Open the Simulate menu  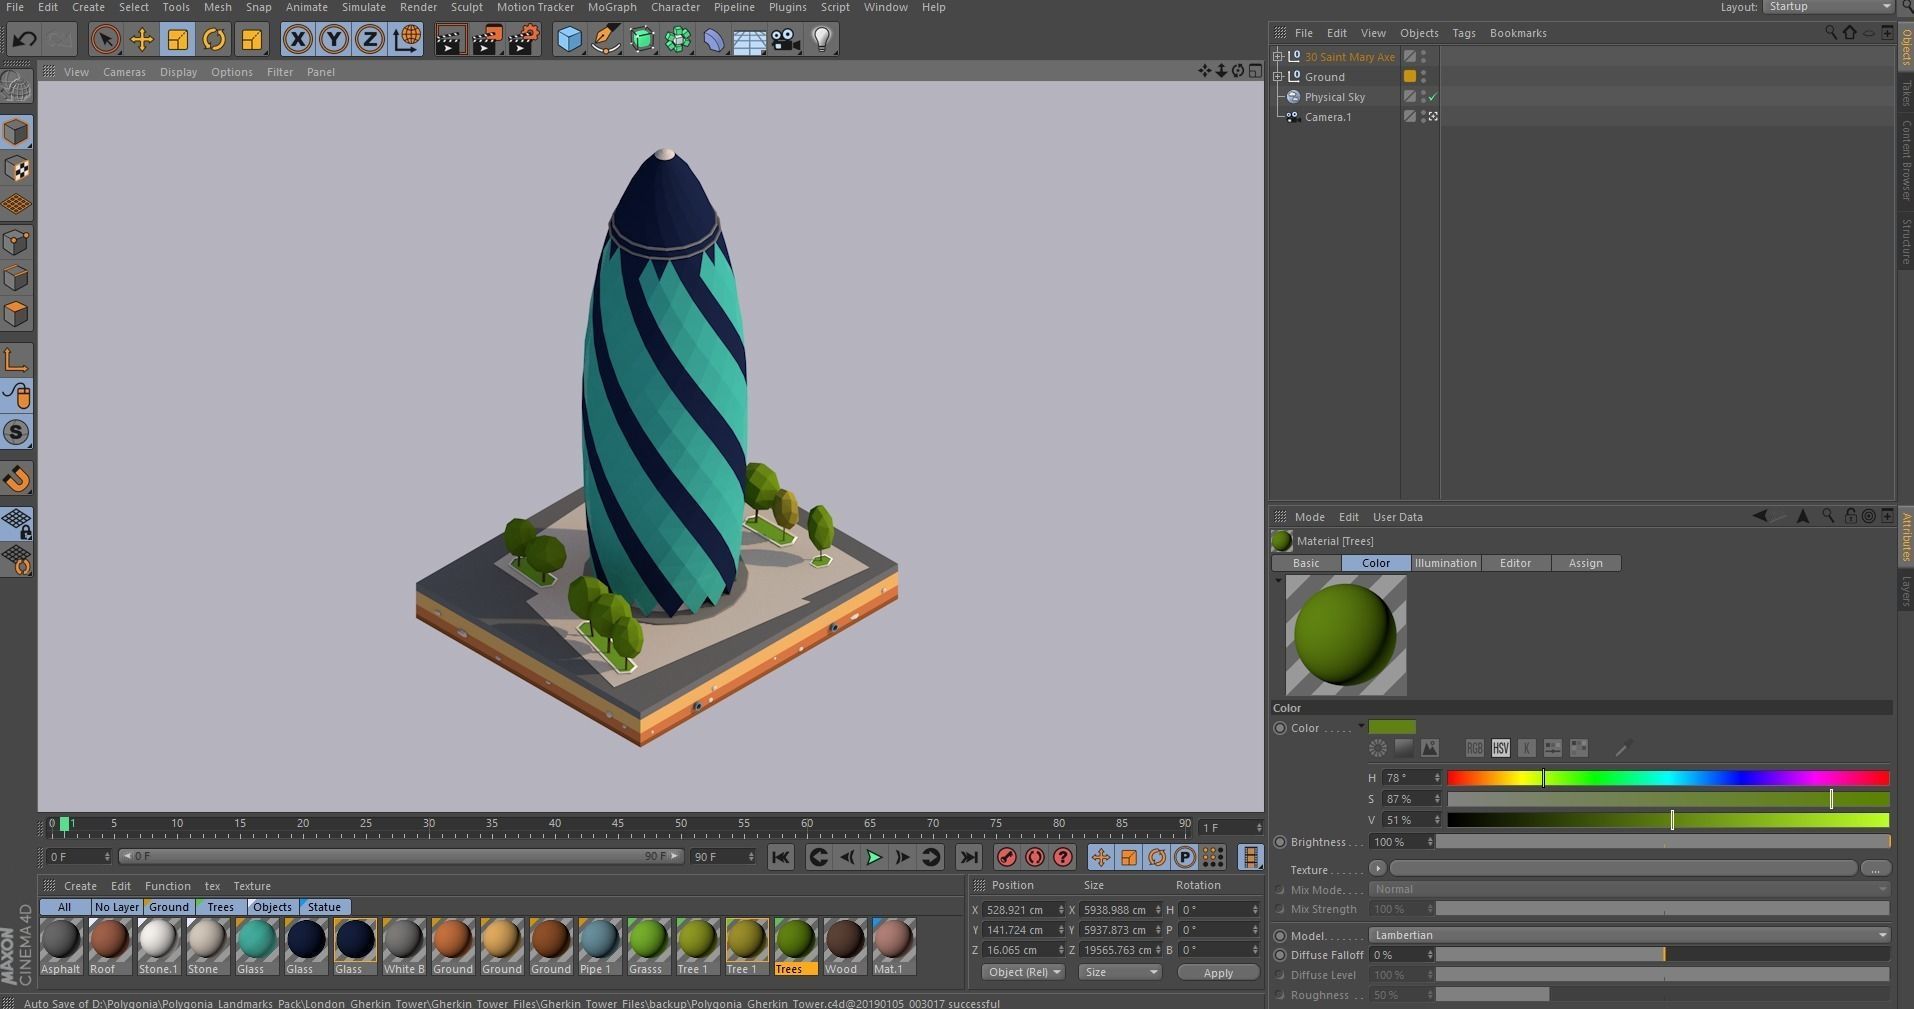pos(363,7)
